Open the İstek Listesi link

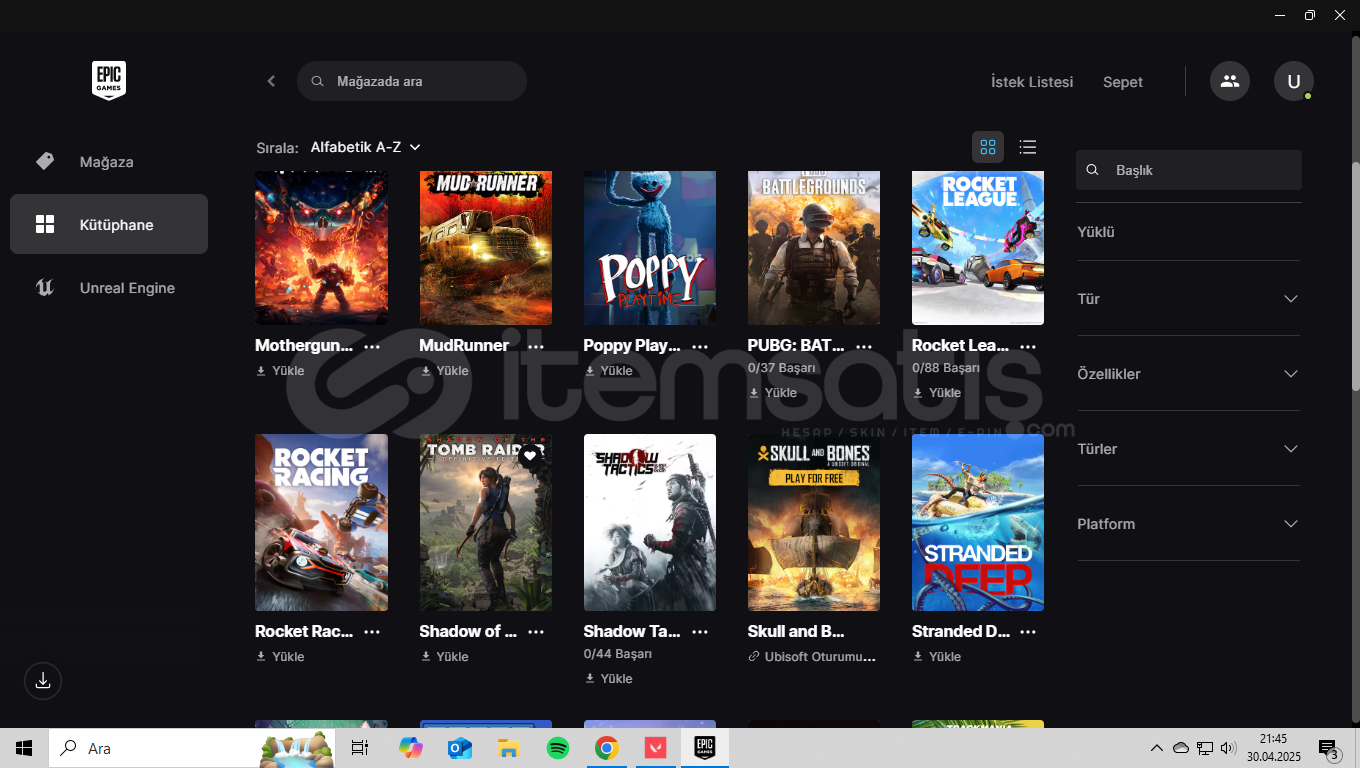pos(1031,82)
